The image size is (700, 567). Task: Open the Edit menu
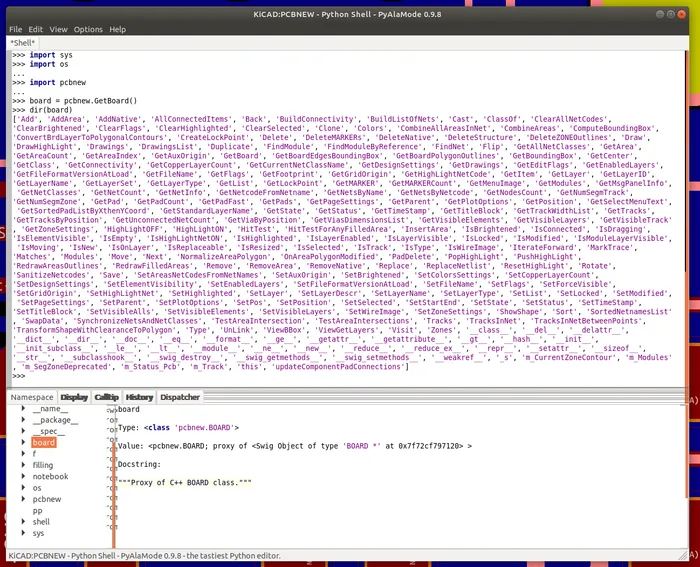(36, 30)
